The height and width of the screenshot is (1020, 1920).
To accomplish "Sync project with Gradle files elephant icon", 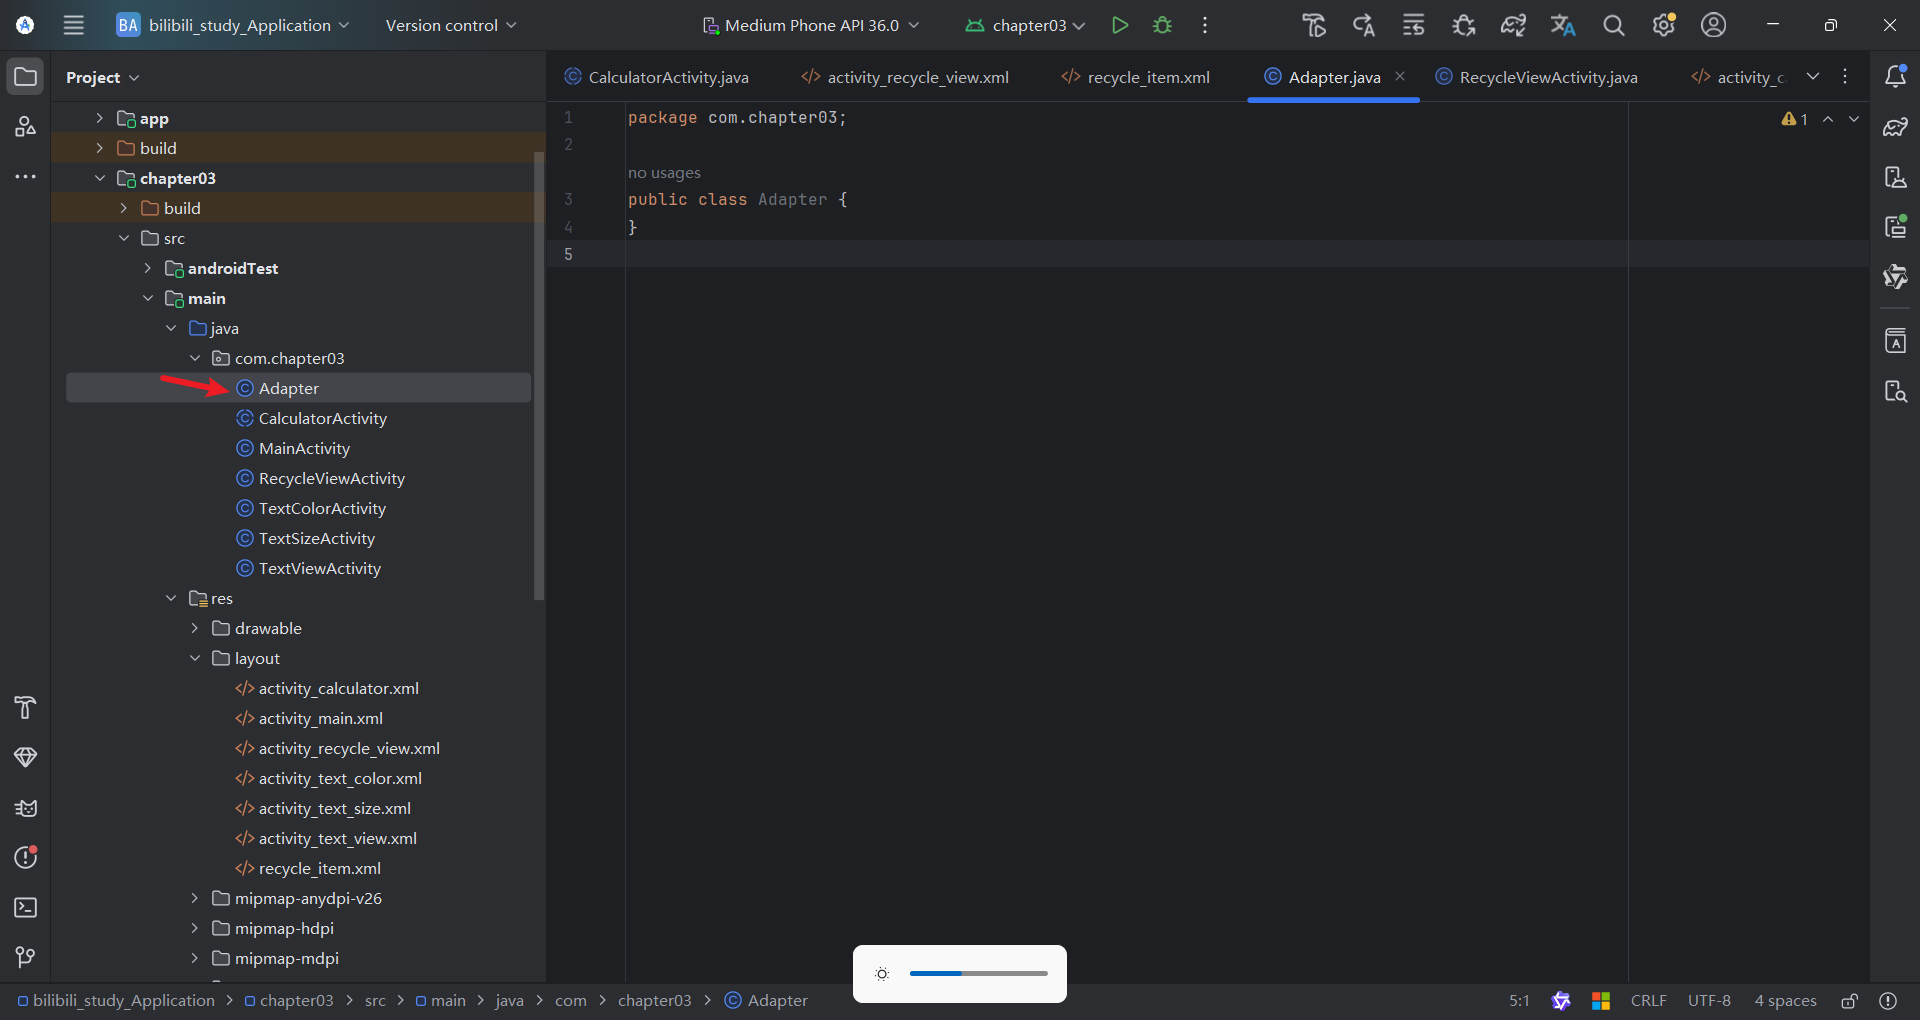I will point(1513,25).
